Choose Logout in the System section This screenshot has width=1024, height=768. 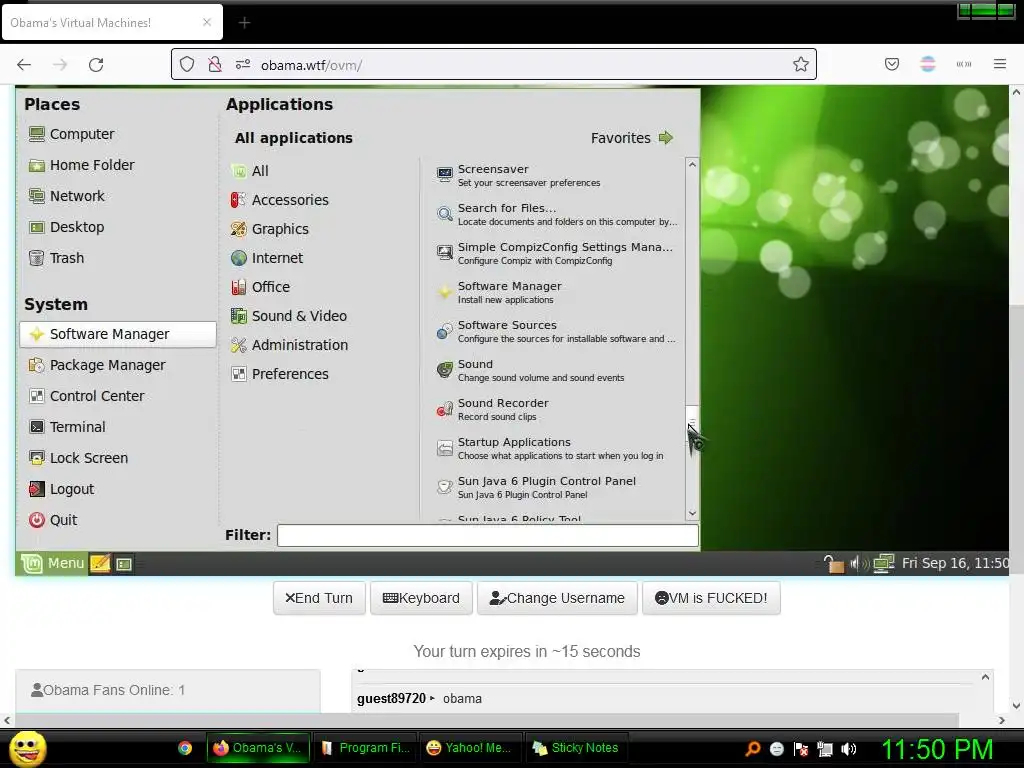click(62, 489)
